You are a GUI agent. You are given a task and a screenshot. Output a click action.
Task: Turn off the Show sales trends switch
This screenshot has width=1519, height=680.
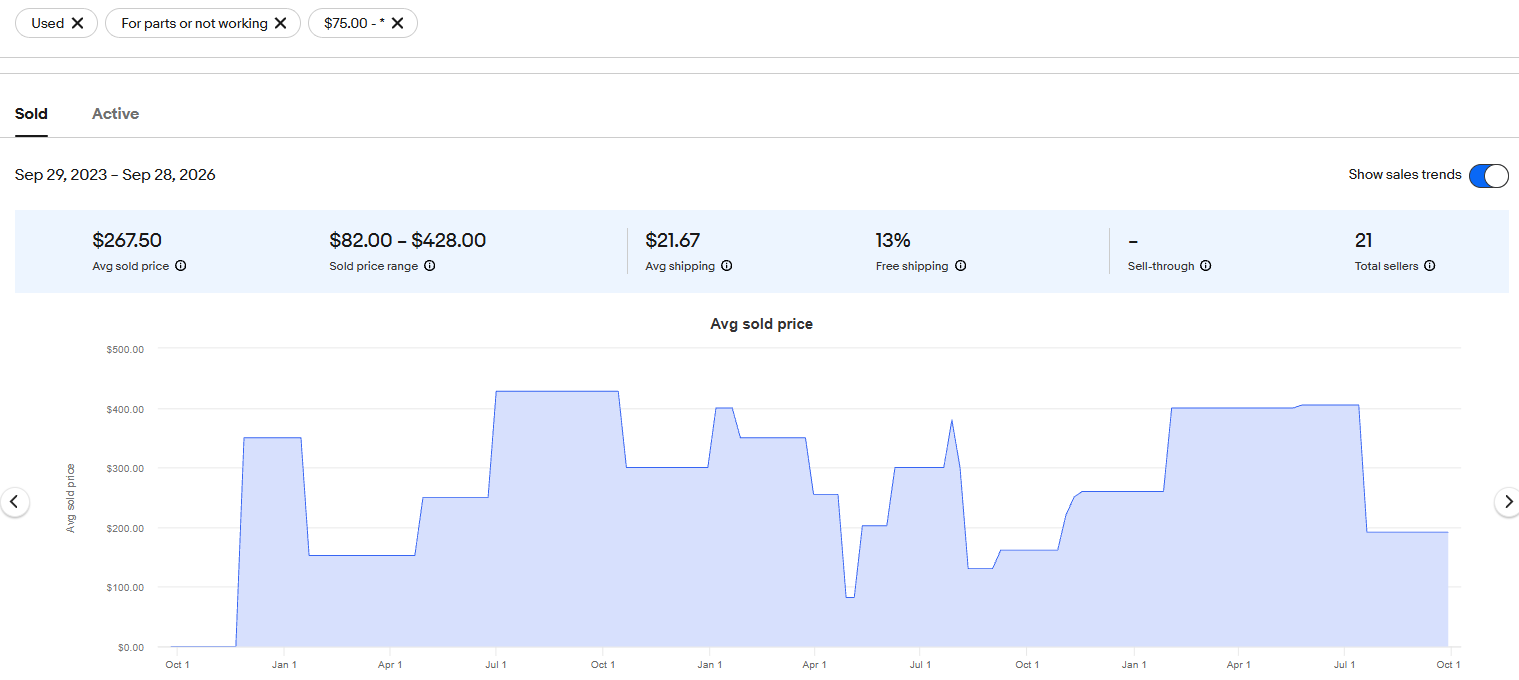tap(1489, 175)
